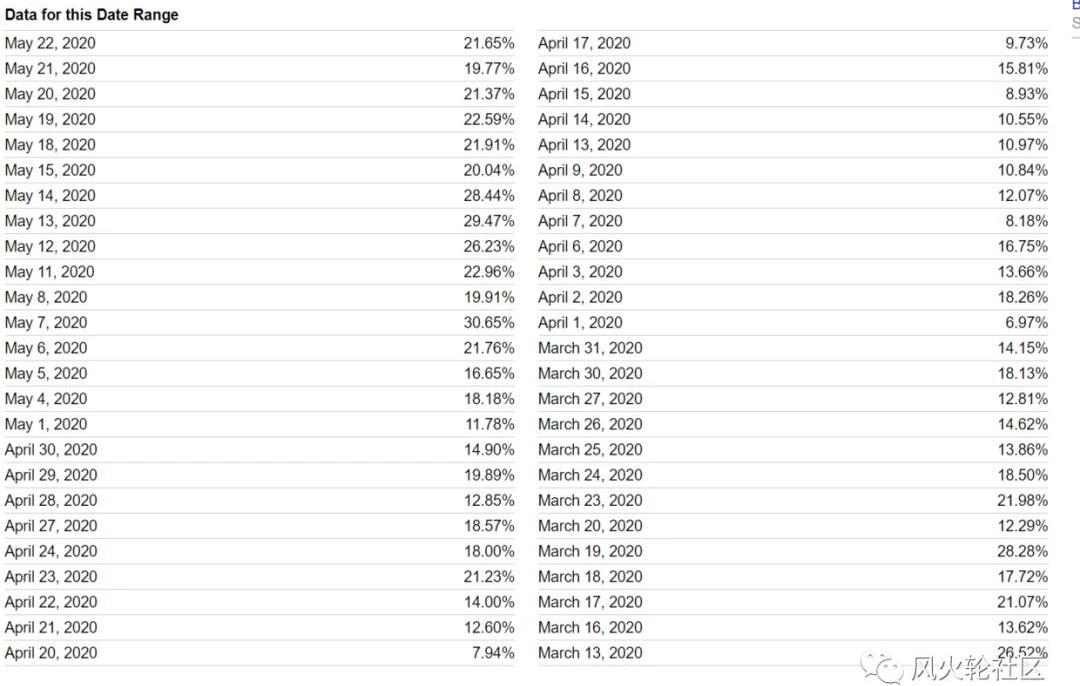
Task: Select the May 1, 2020 date cell
Action: tap(46, 424)
